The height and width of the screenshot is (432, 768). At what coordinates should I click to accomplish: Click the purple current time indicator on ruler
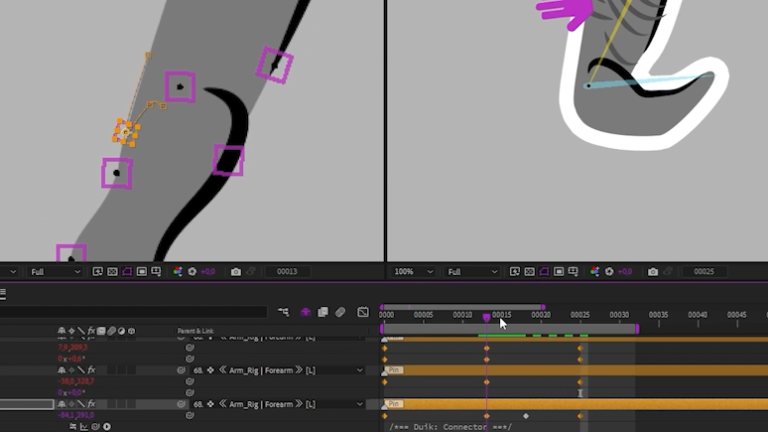coord(487,317)
